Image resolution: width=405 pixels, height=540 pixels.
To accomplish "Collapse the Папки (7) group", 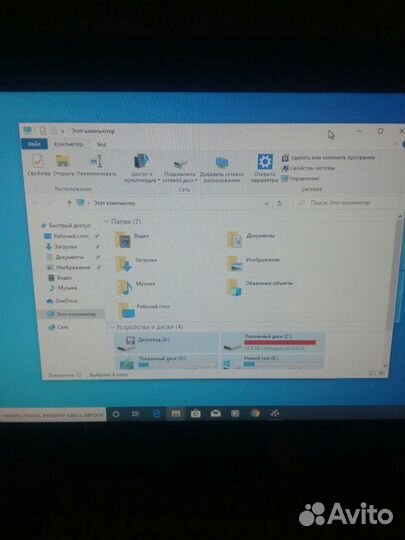I will click(107, 221).
